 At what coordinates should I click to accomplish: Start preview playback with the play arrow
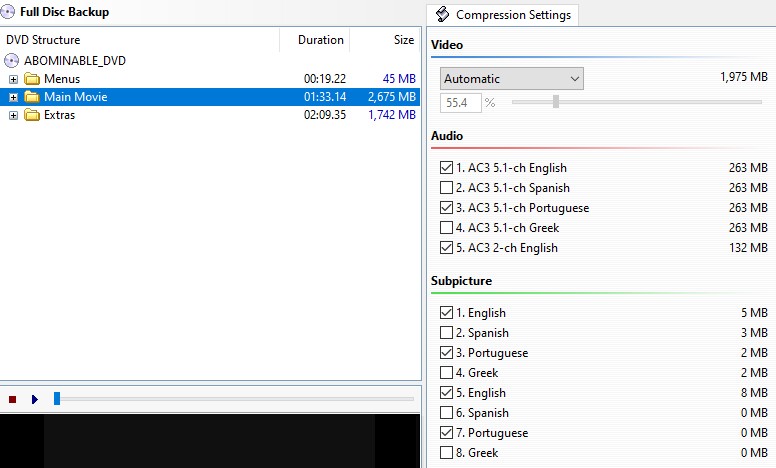coord(35,399)
